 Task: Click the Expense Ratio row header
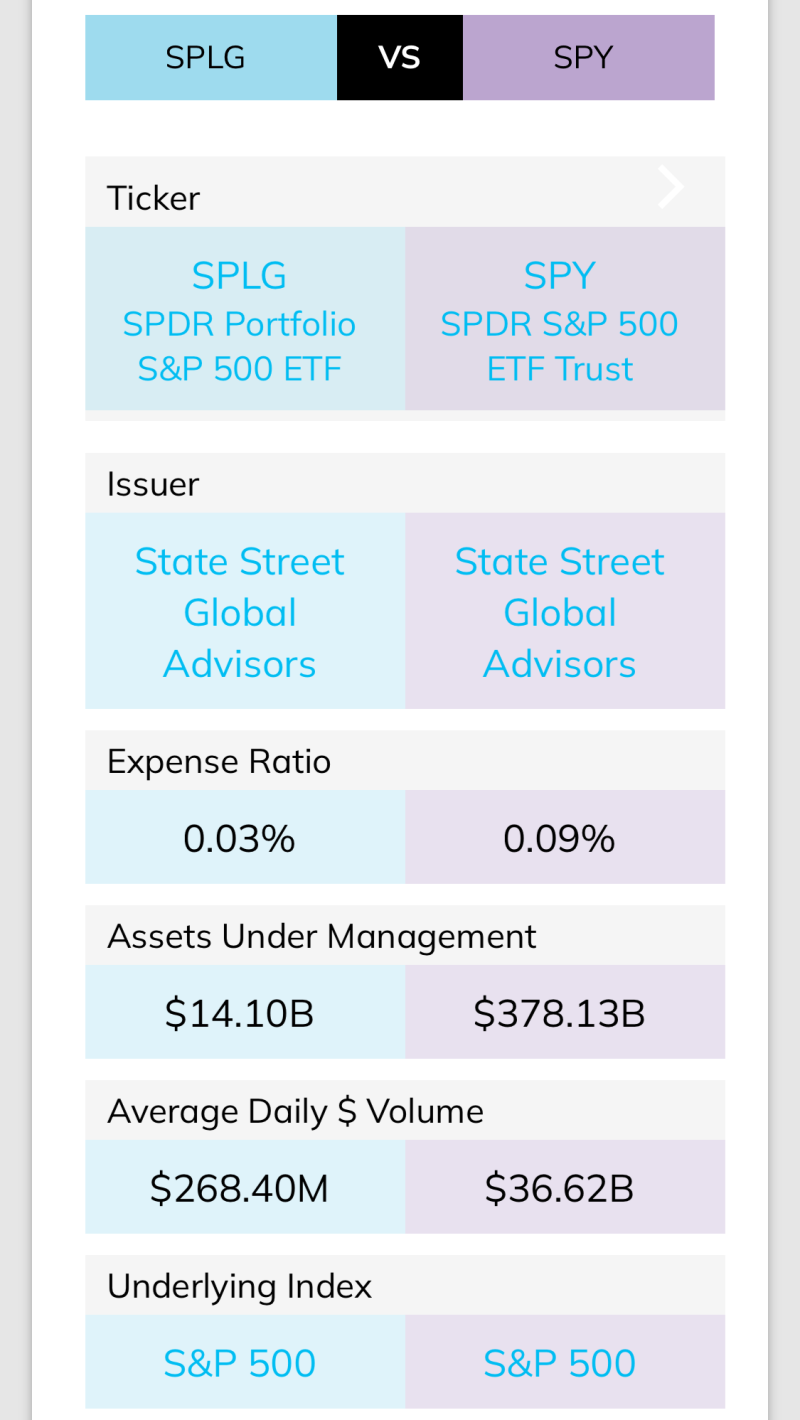pos(219,760)
